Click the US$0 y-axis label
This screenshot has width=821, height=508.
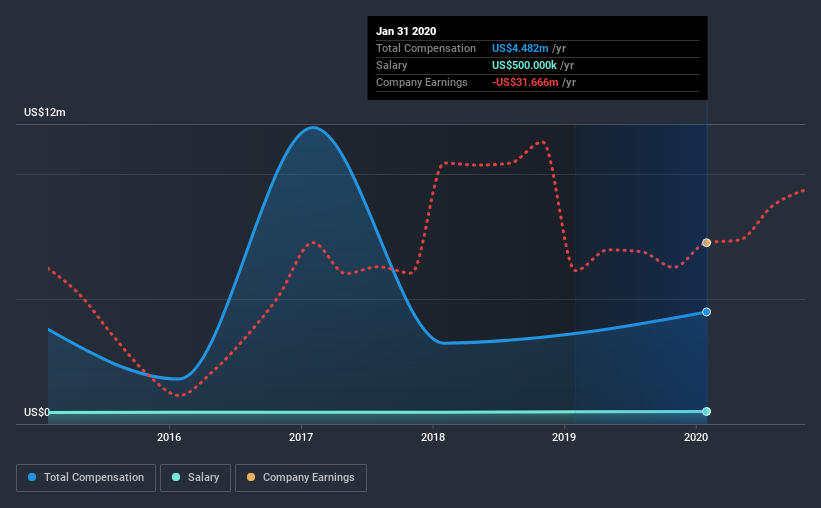point(37,412)
